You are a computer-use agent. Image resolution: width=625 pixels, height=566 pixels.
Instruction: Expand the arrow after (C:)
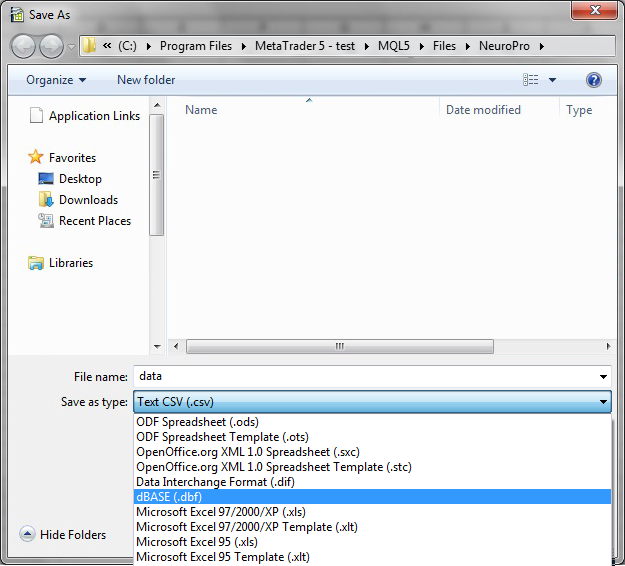click(149, 47)
